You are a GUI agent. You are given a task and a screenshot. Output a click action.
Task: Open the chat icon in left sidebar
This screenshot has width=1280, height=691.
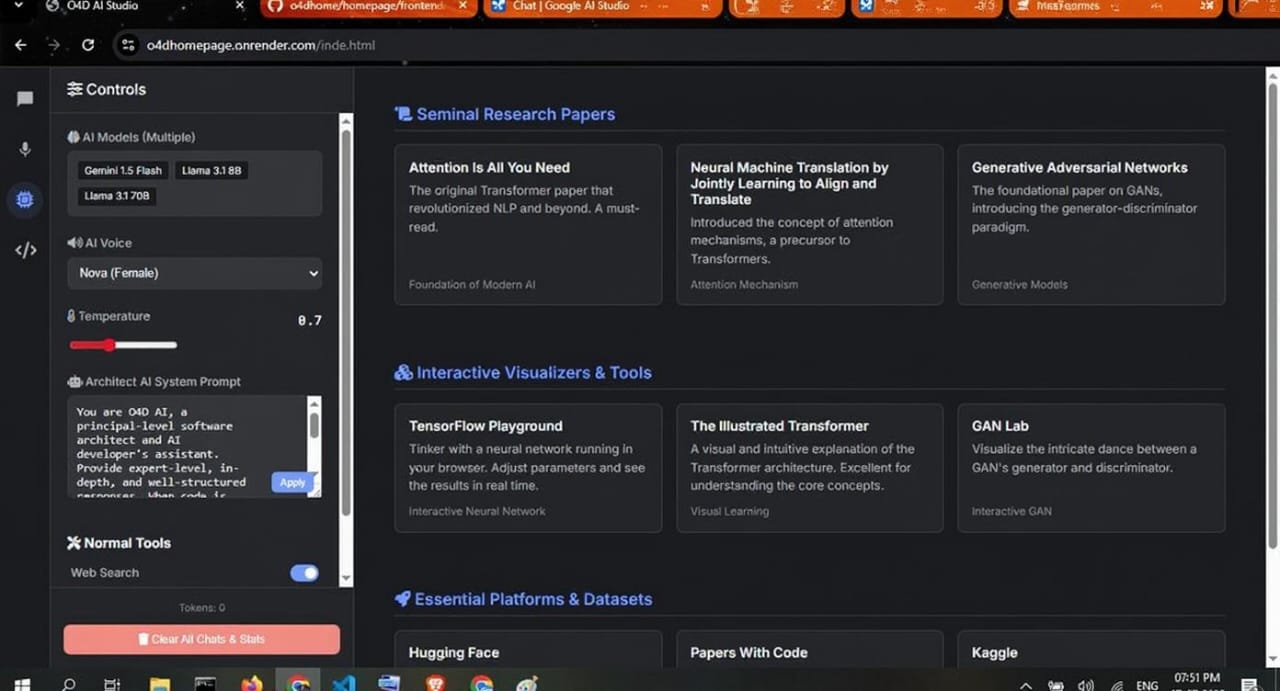tap(25, 99)
